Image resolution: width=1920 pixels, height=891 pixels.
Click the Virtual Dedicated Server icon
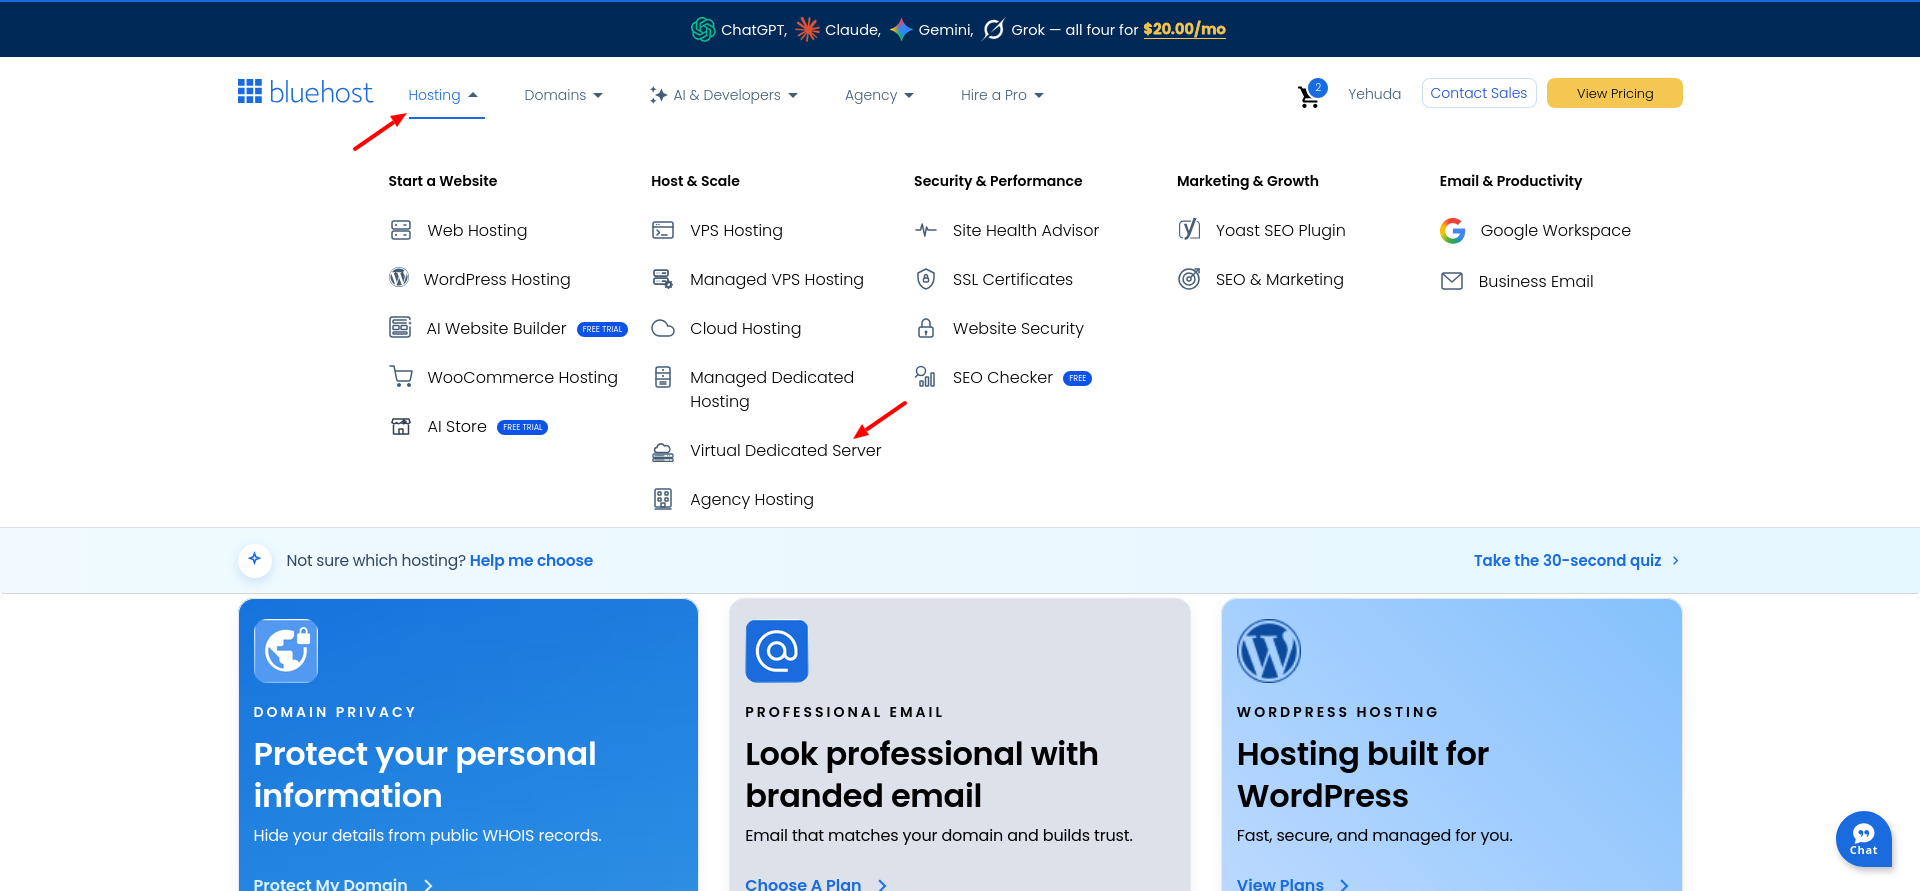(663, 452)
